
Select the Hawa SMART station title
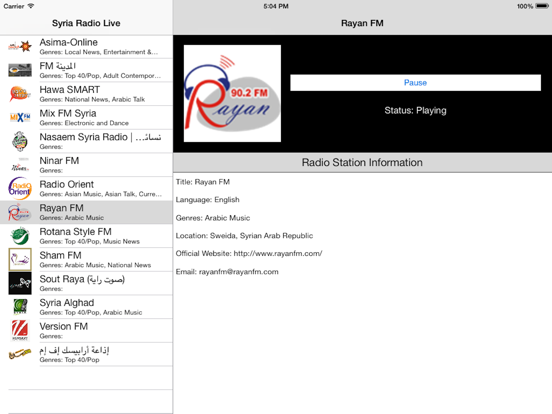(70, 89)
